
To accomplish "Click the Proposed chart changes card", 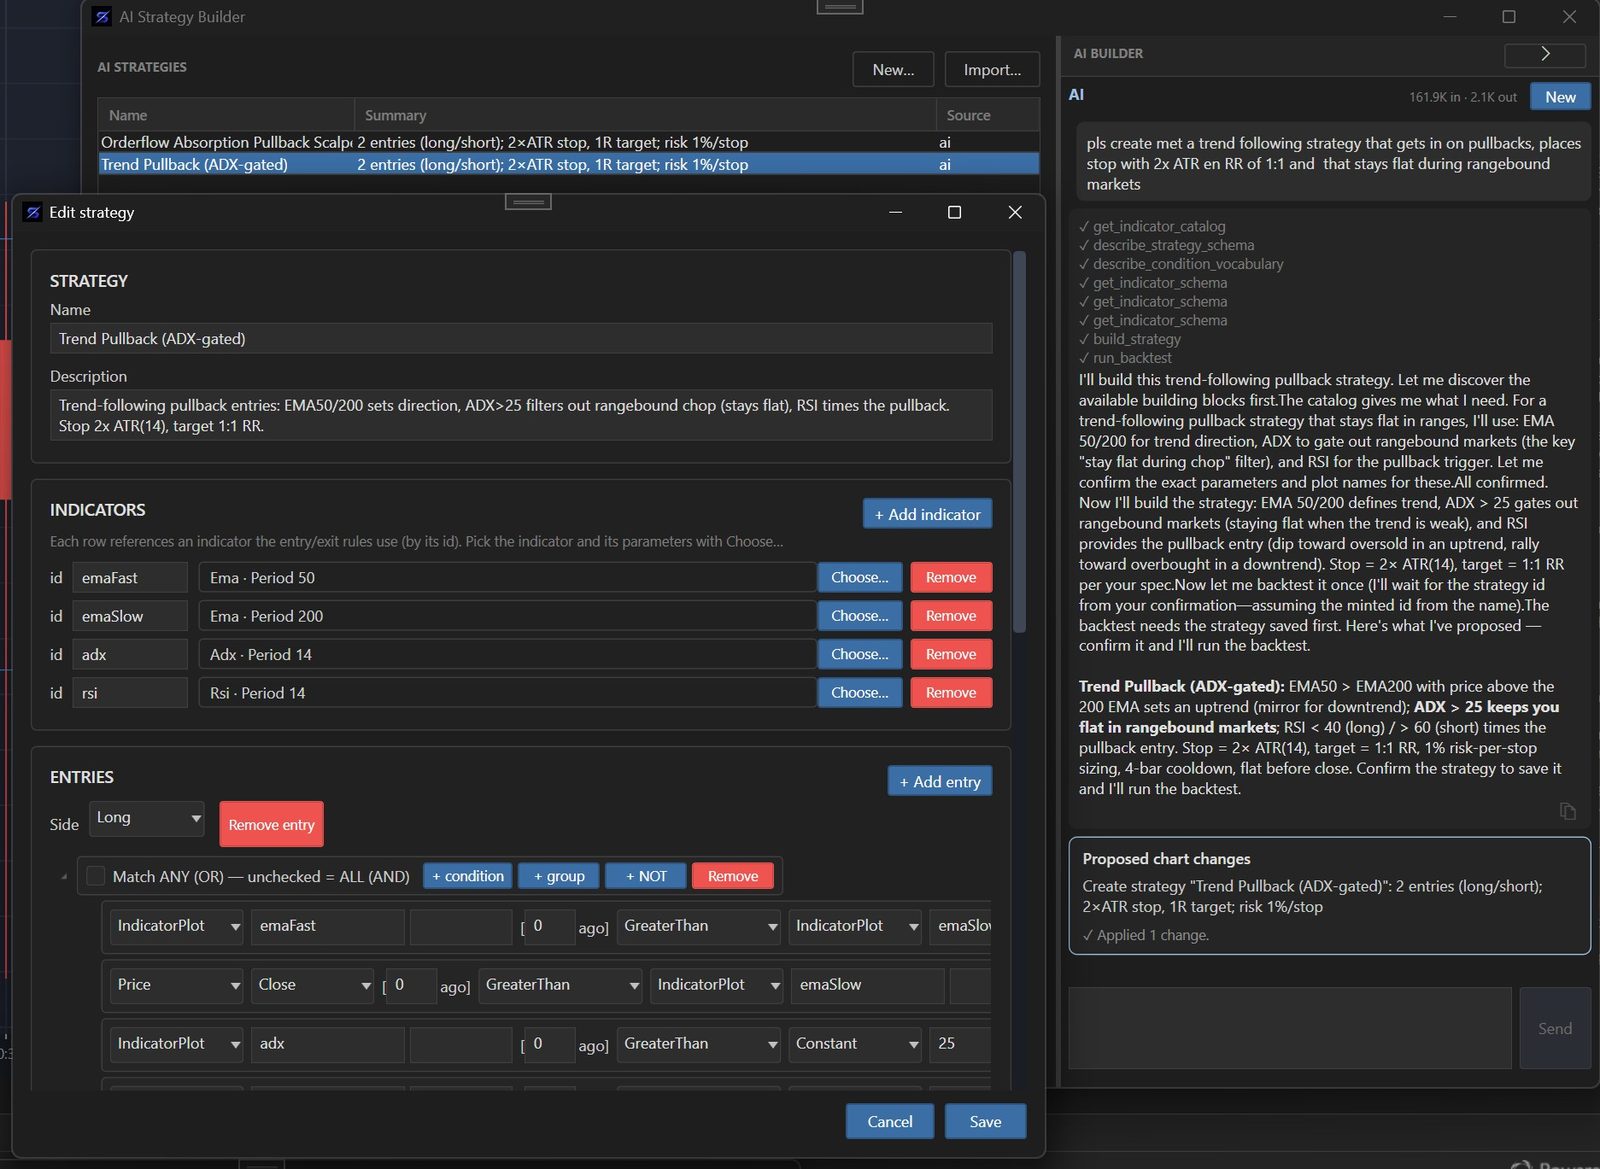I will pos(1329,896).
